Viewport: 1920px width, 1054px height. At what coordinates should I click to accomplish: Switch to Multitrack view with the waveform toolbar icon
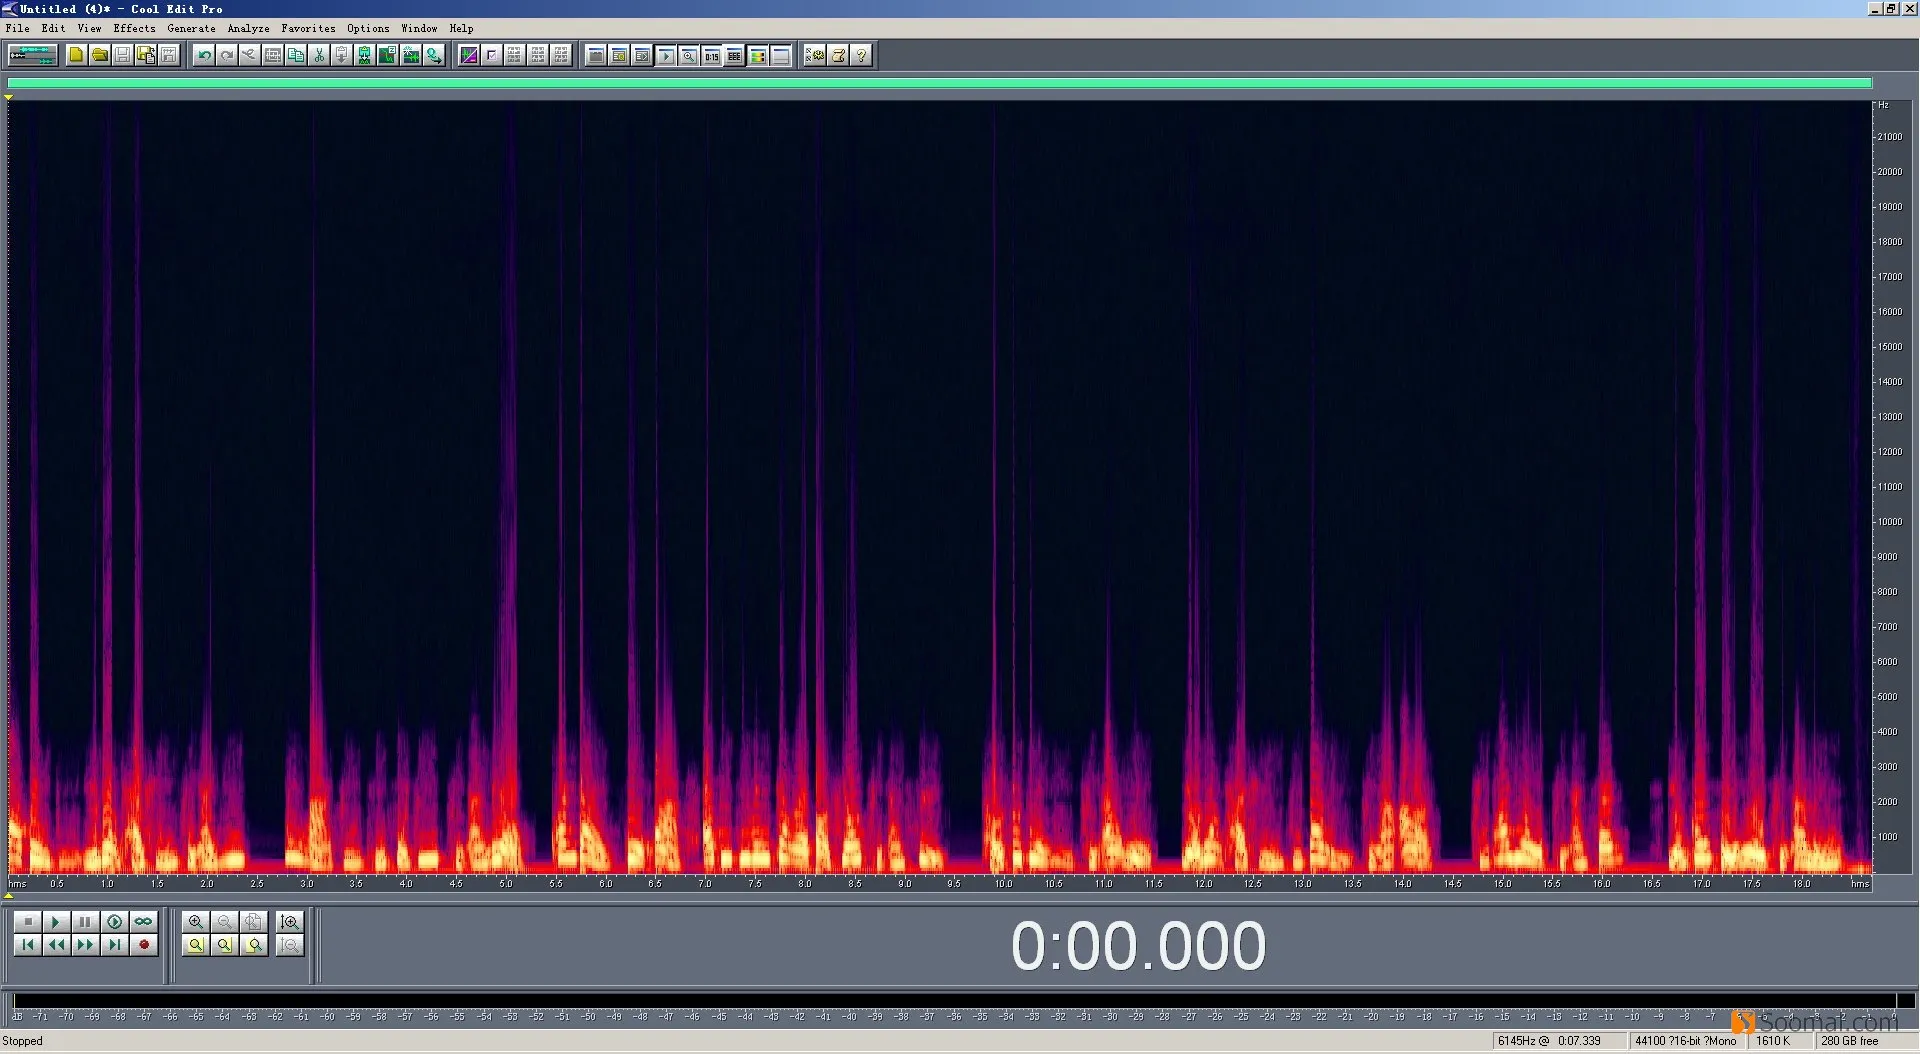coord(32,55)
